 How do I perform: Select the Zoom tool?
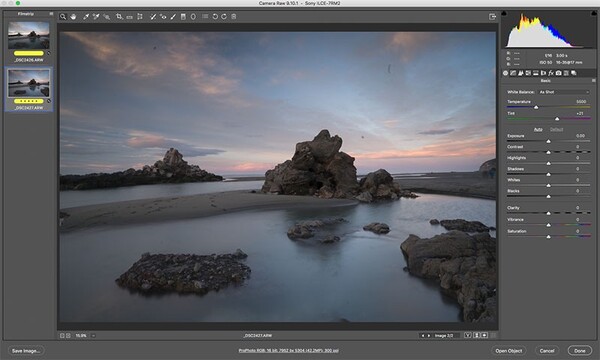point(63,17)
